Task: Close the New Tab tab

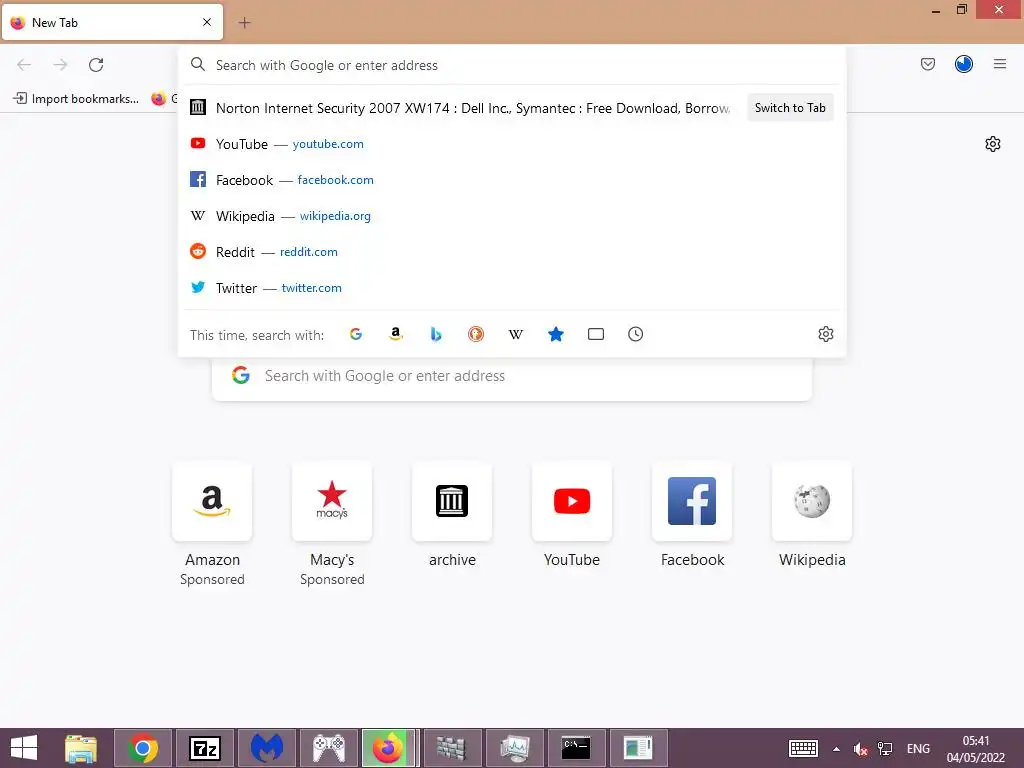Action: click(207, 22)
